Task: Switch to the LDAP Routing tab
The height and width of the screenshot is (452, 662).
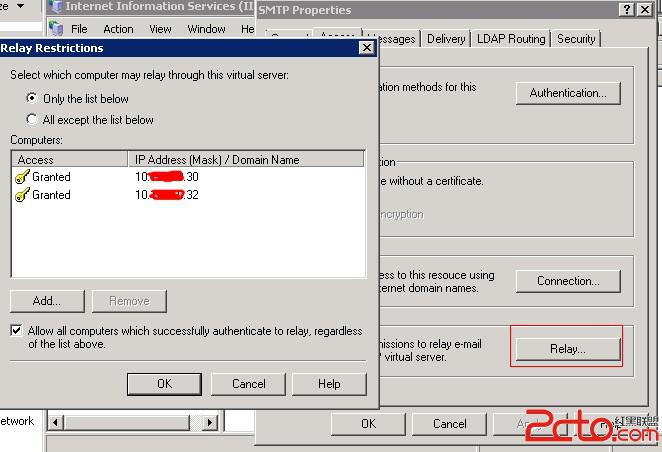Action: click(x=511, y=39)
